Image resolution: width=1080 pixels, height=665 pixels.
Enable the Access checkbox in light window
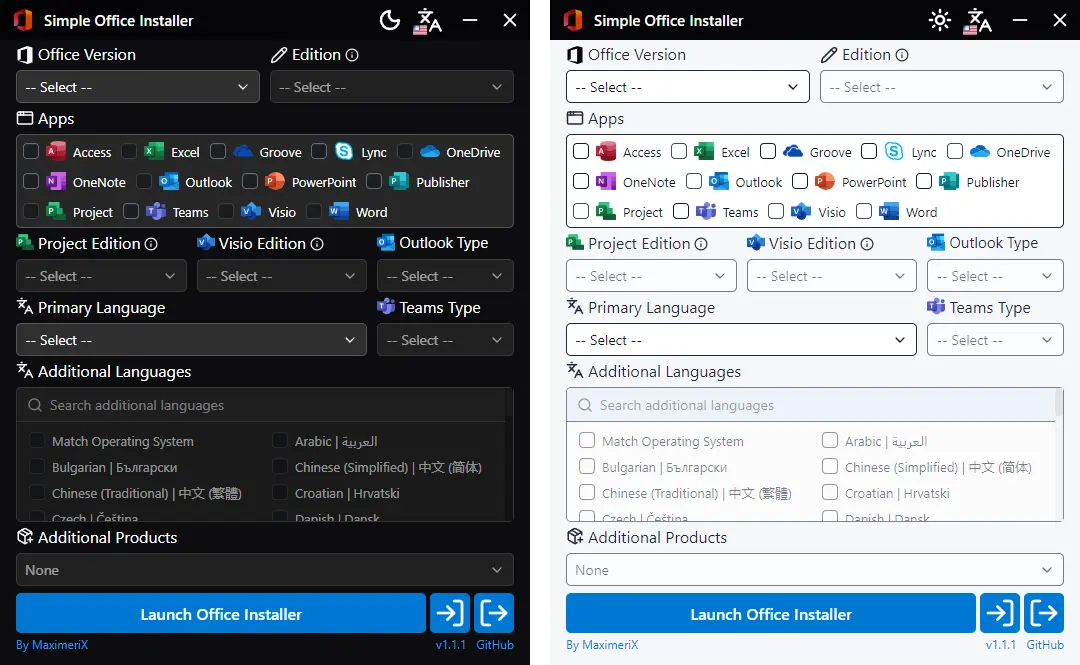coord(581,152)
